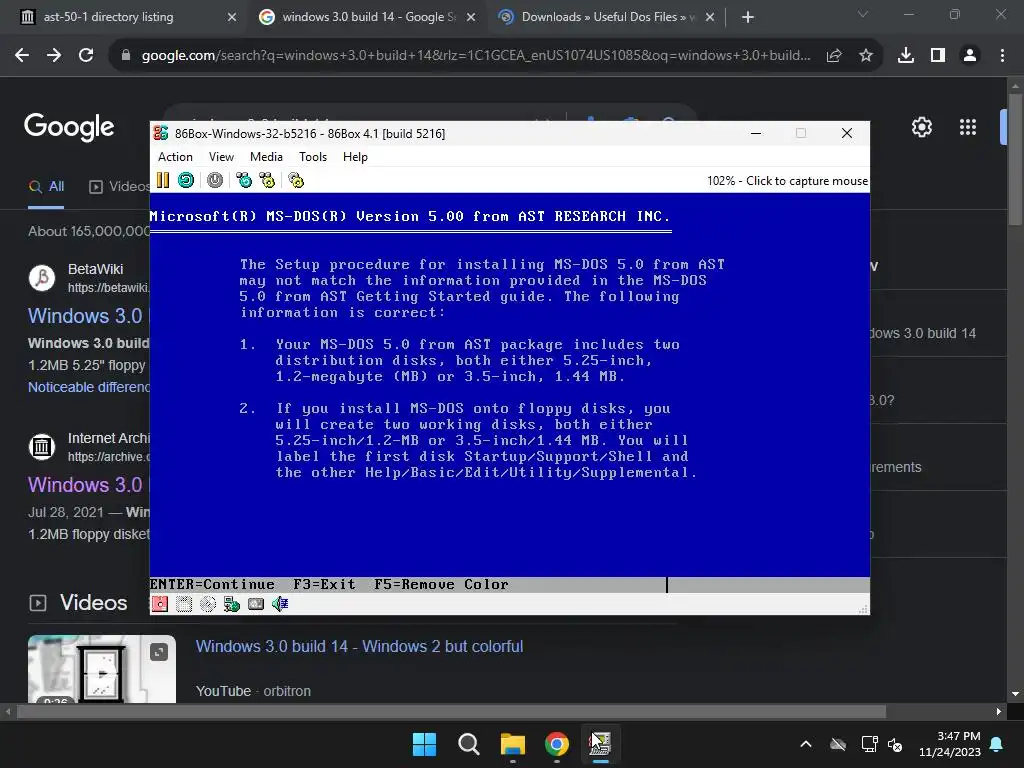Hard reset the 86Box machine
1024x768 pixels.
(x=186, y=180)
